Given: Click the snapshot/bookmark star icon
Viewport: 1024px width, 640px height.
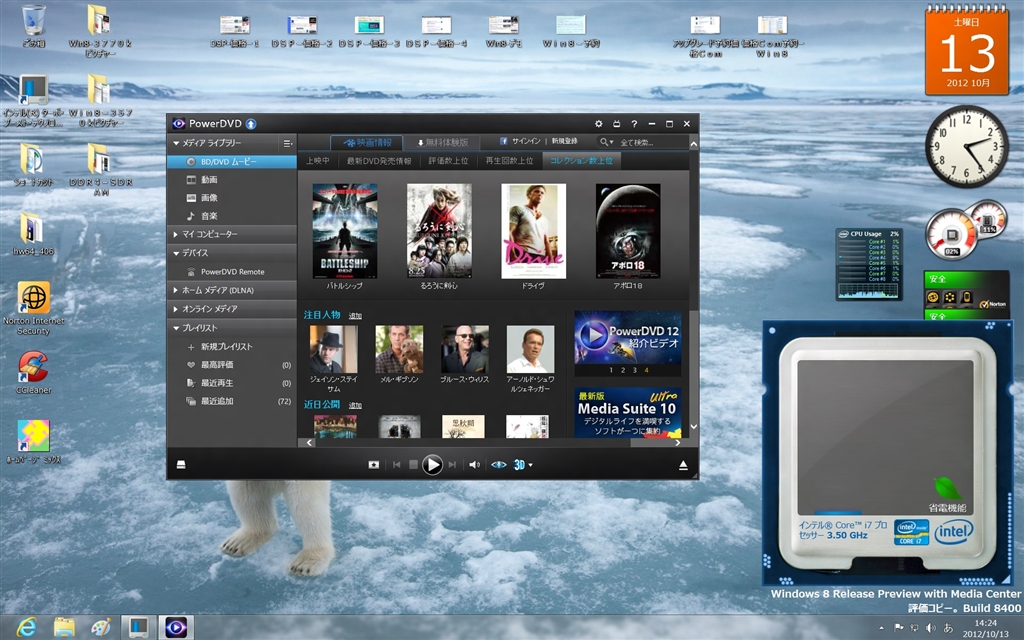Looking at the screenshot, I should click(374, 465).
